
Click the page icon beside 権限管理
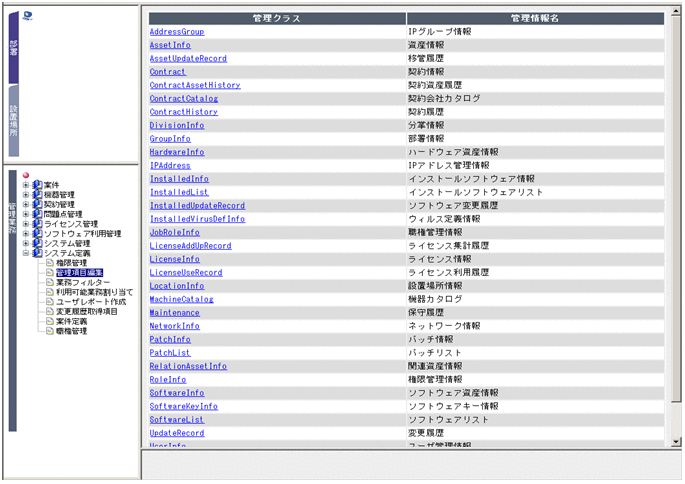point(49,263)
